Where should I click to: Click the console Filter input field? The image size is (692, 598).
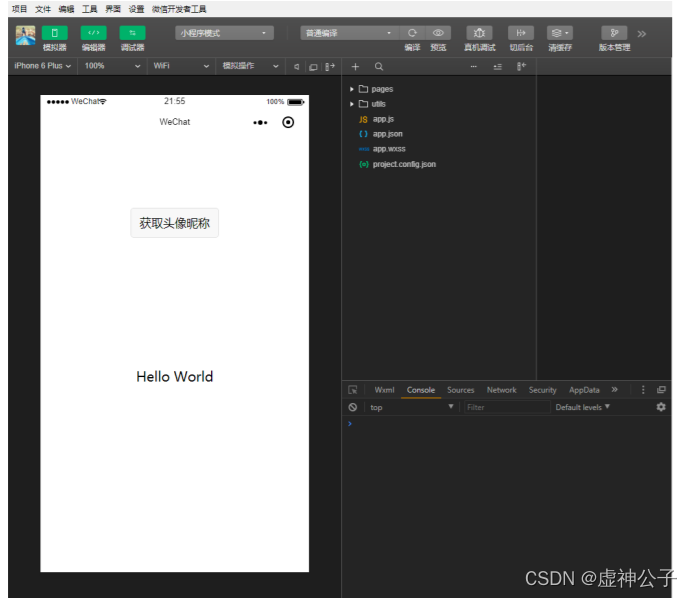click(x=507, y=407)
